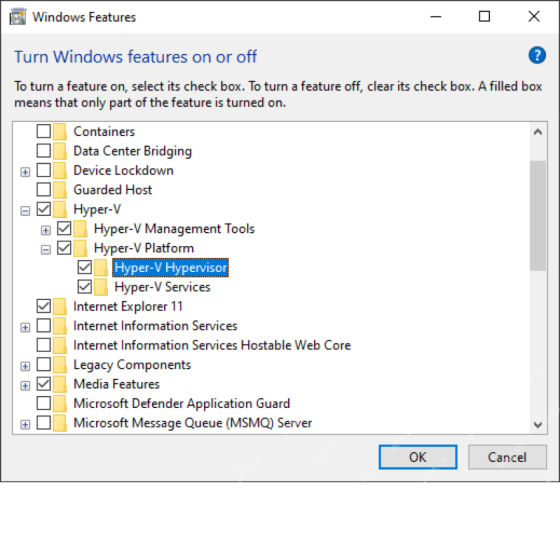Maximize the Windows Features window
Viewport: 560px width, 560px height.
click(x=484, y=16)
